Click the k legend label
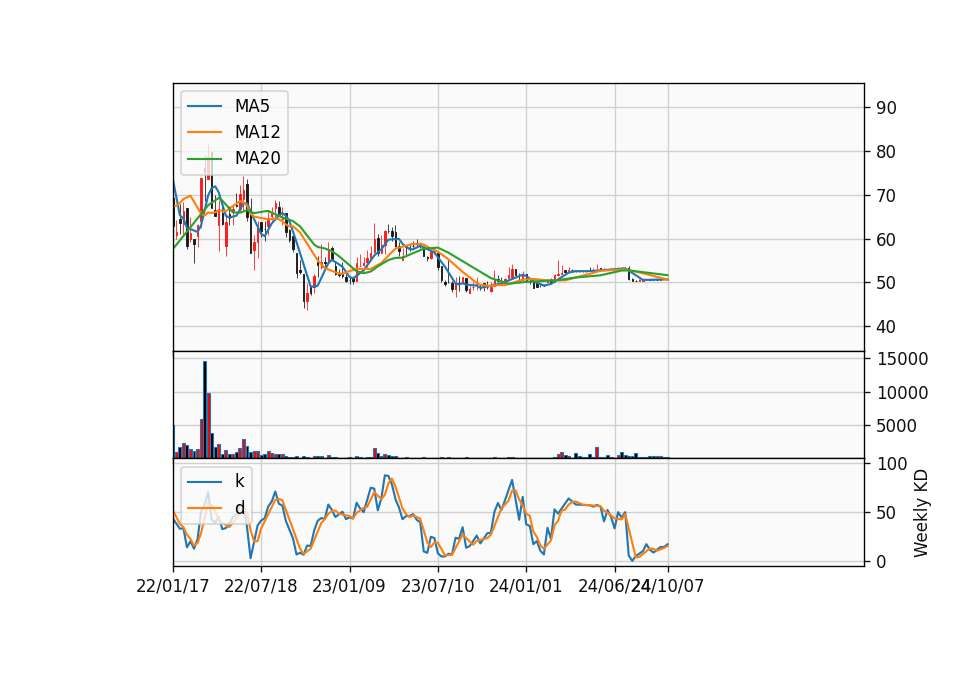This screenshot has height=690, width=960. pyautogui.click(x=239, y=481)
